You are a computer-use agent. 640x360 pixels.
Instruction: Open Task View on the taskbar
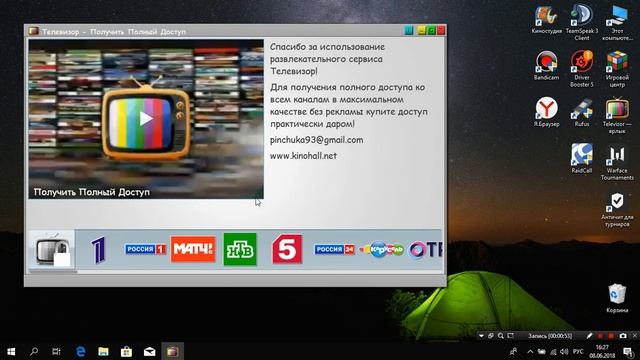coord(56,351)
